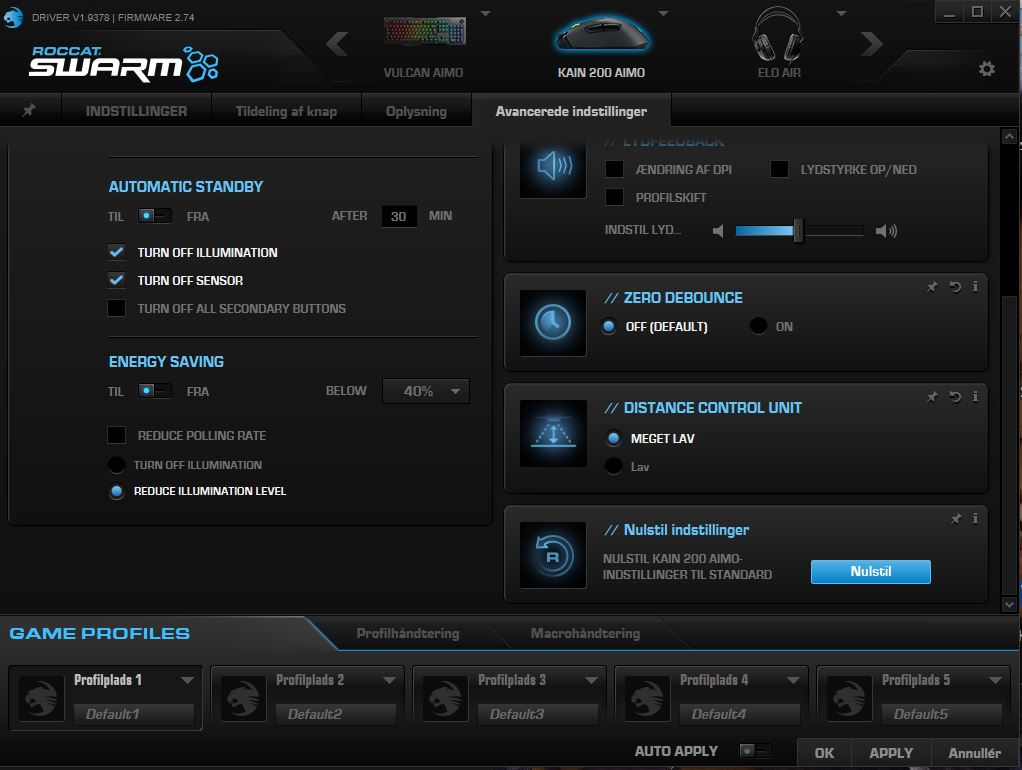Click the ROCCAT Swarm logo

point(124,64)
